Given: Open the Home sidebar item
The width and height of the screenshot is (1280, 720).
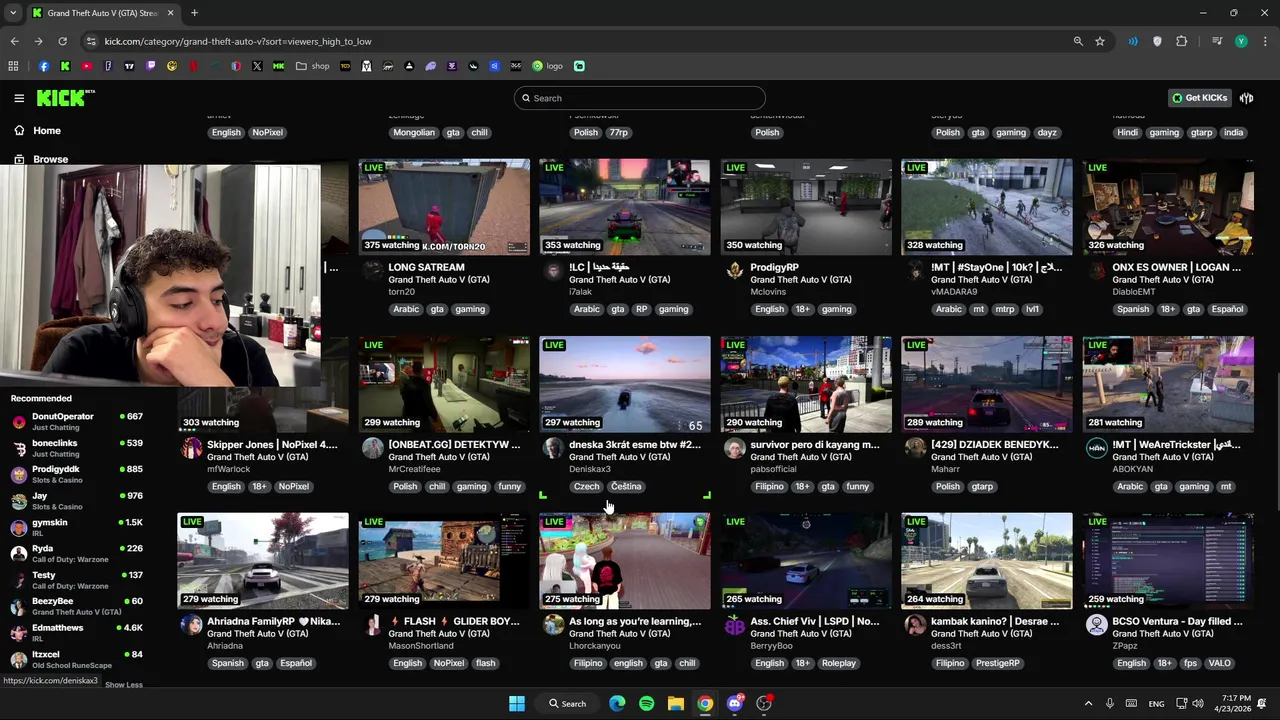Looking at the screenshot, I should pos(46,131).
